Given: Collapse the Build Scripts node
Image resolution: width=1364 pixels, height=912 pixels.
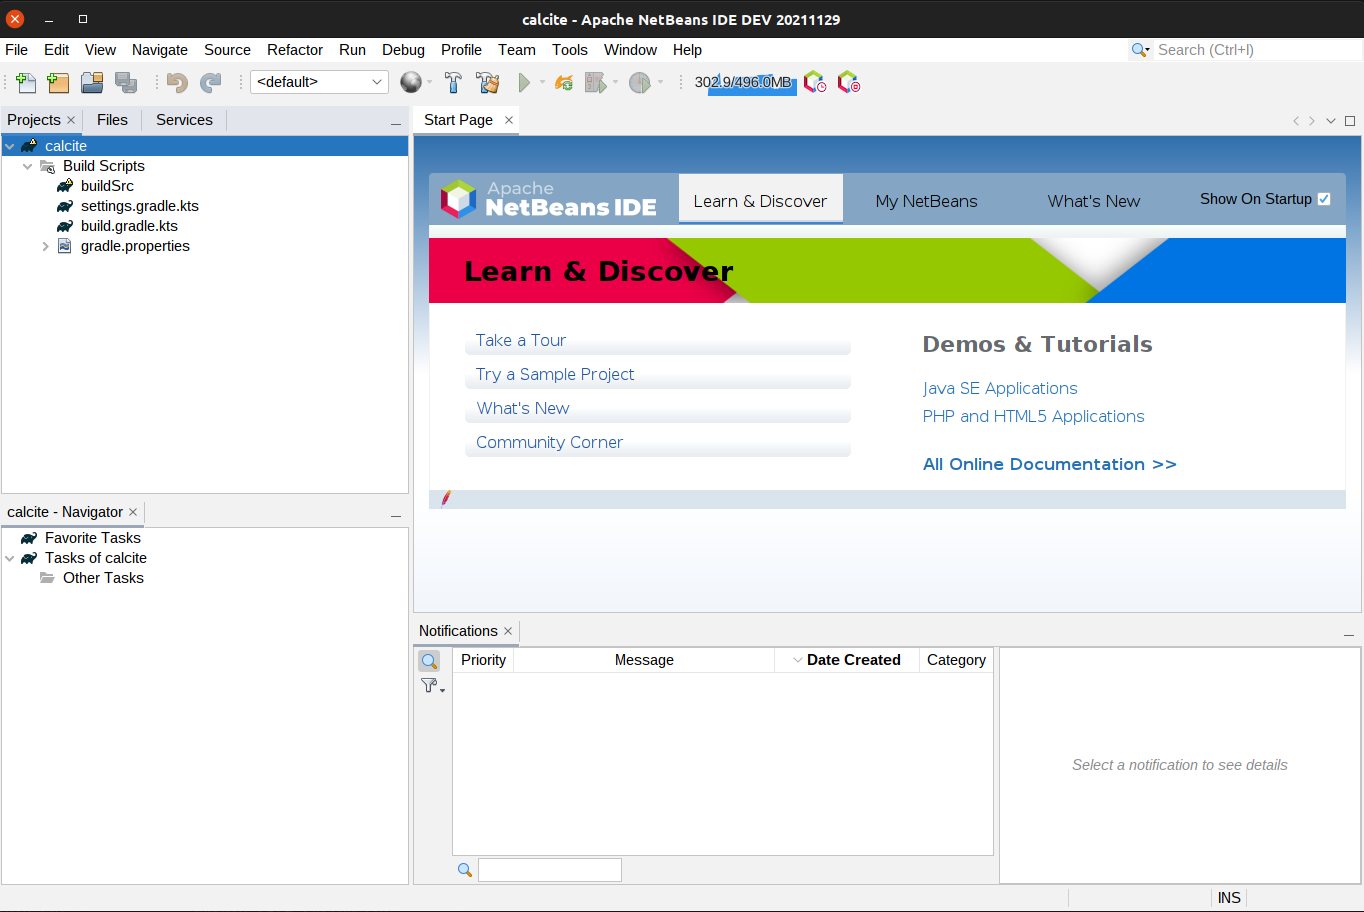Looking at the screenshot, I should (28, 166).
